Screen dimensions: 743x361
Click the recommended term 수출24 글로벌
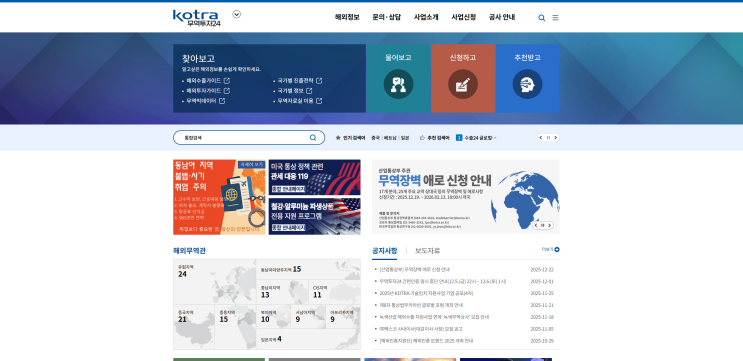[x=479, y=138]
